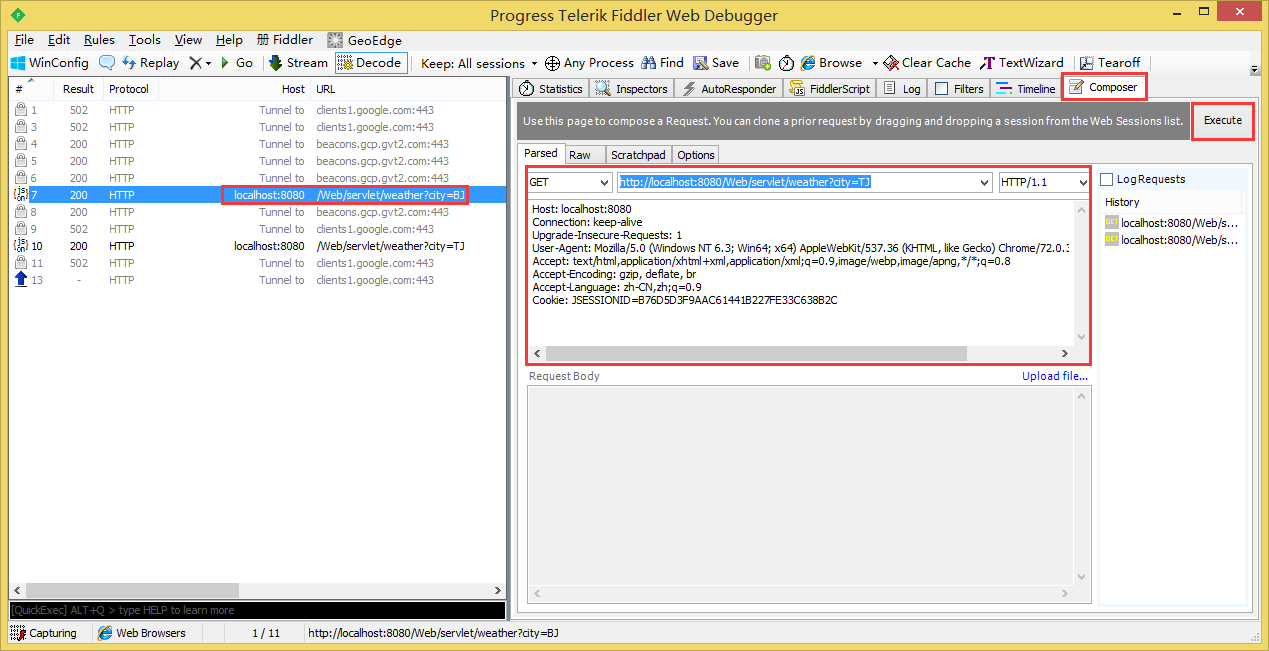
Task: Open the FiddlerScript tab
Action: [830, 89]
